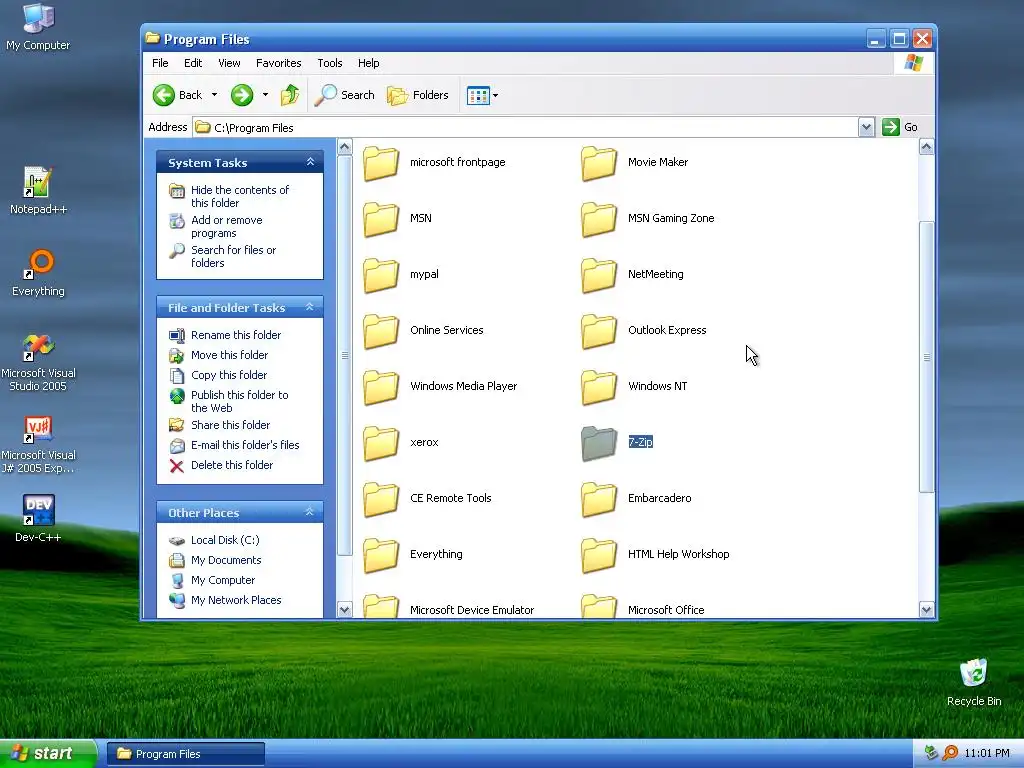Collapse the Other Places panel
The height and width of the screenshot is (768, 1024).
point(310,512)
